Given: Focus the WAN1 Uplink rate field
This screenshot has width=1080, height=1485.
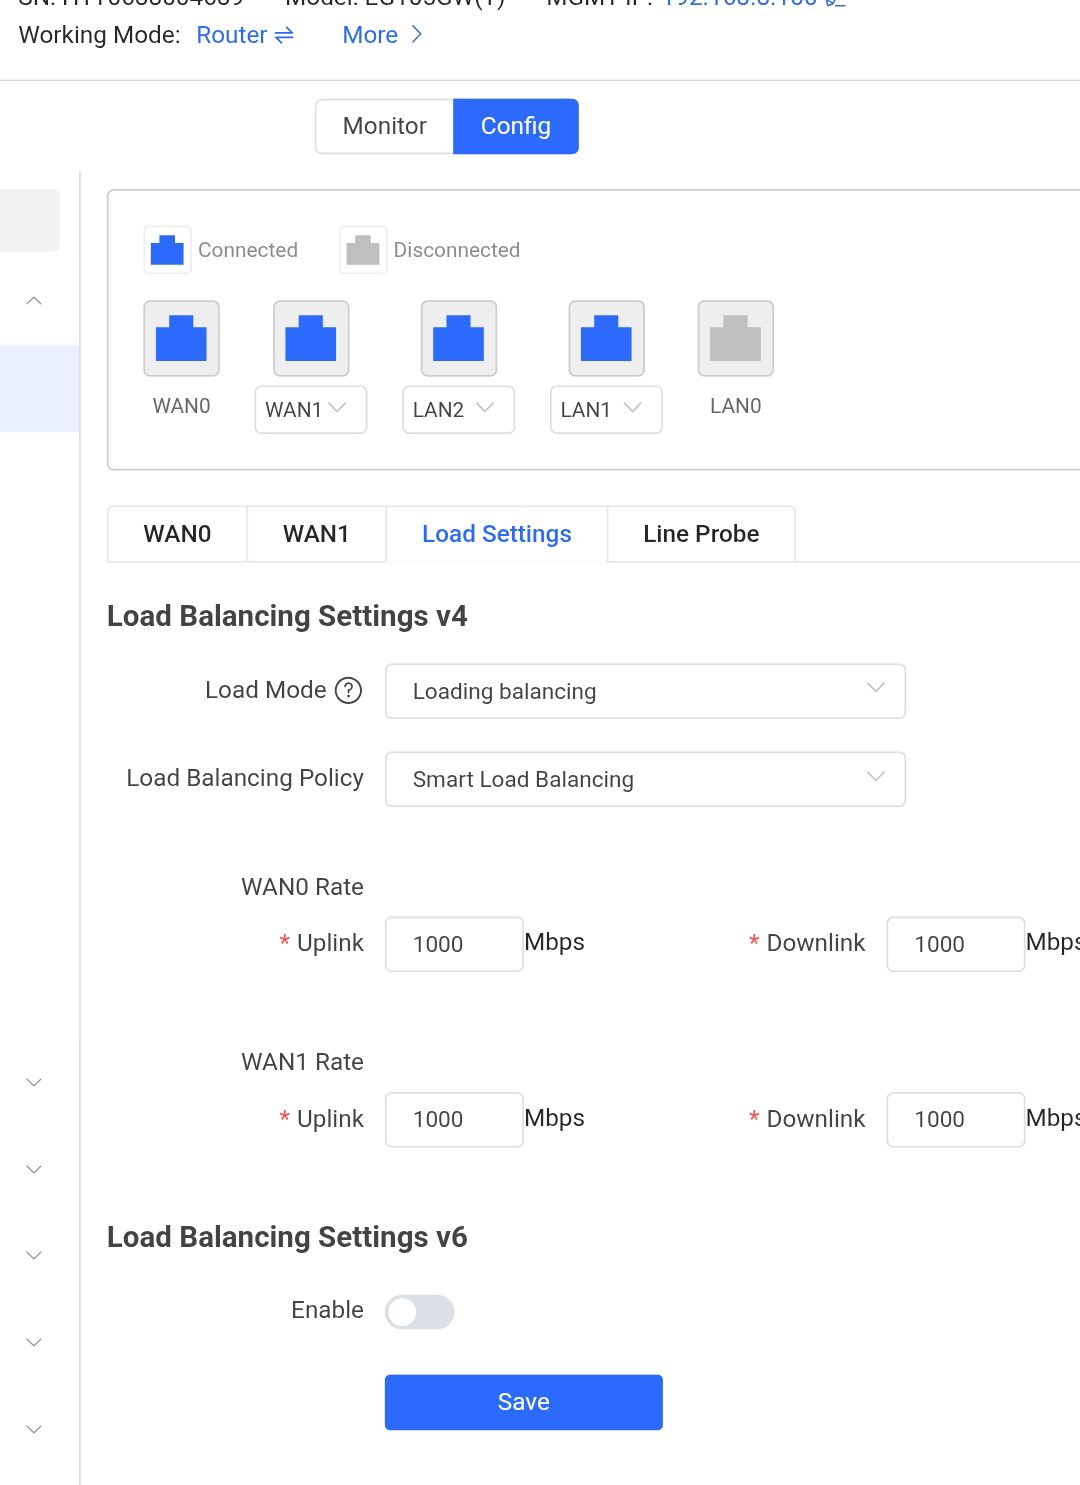Looking at the screenshot, I should (454, 1119).
